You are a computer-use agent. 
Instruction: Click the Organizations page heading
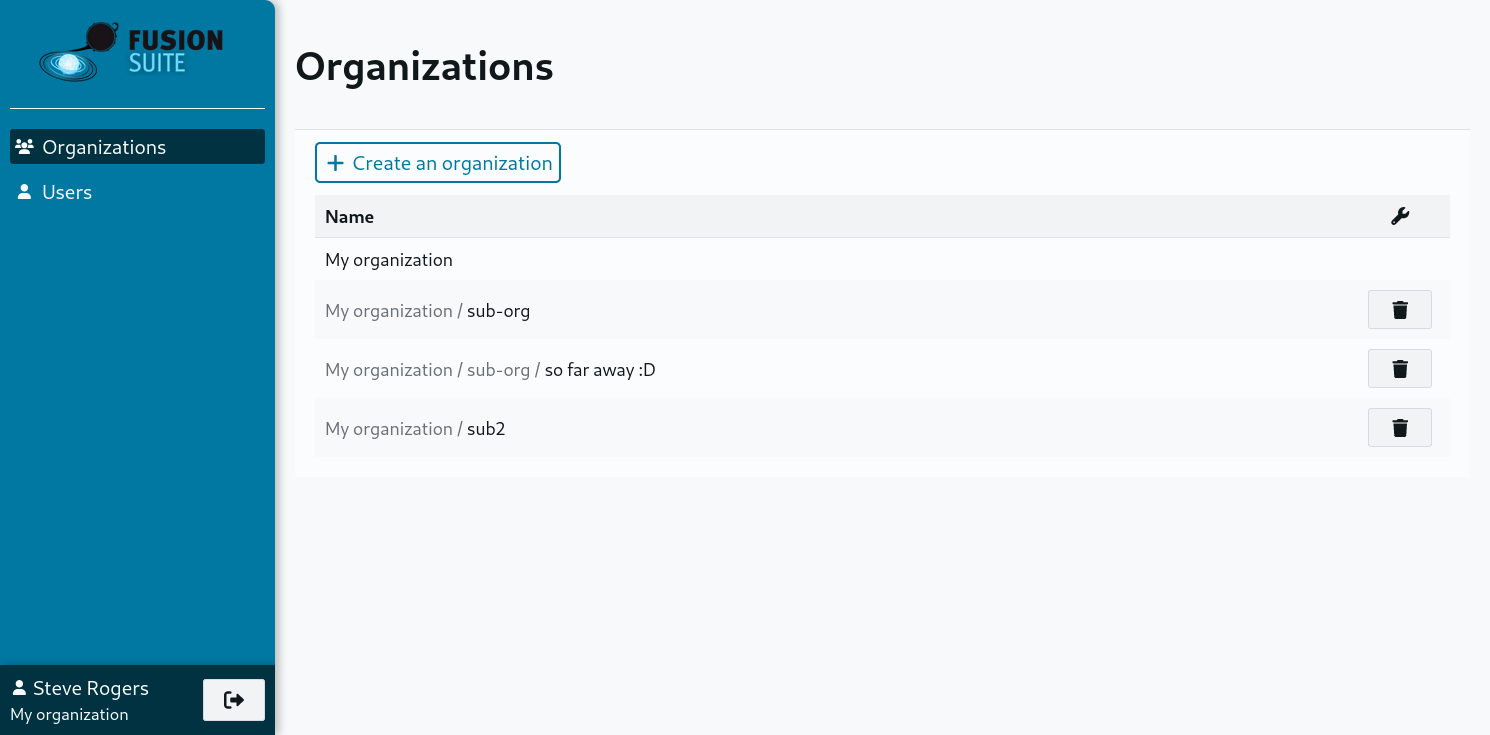(x=424, y=67)
